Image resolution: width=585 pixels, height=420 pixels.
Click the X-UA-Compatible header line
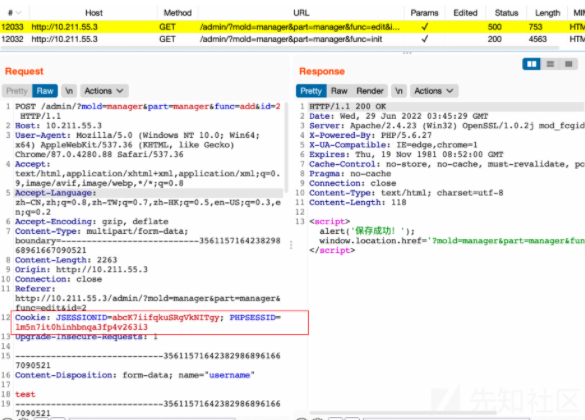coord(393,145)
